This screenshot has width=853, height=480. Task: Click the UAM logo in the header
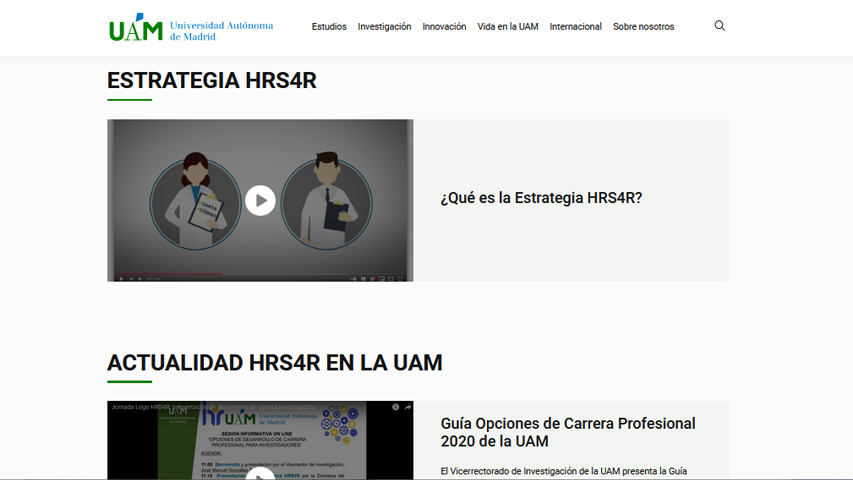point(135,27)
